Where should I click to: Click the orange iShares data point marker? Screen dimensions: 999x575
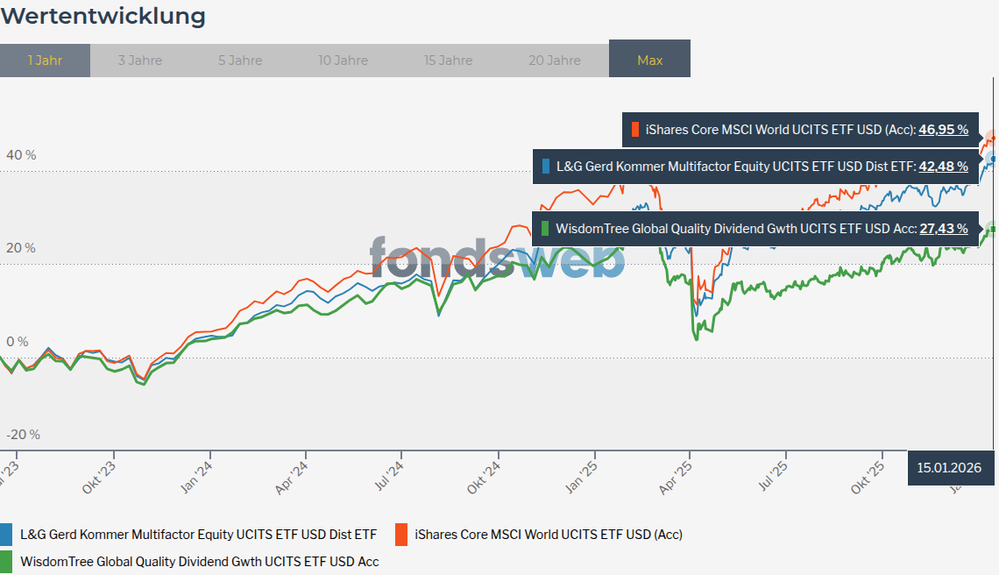click(x=993, y=138)
